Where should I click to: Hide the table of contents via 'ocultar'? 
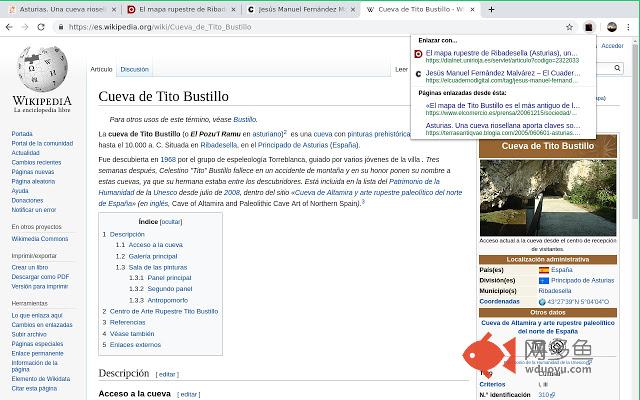(x=171, y=221)
